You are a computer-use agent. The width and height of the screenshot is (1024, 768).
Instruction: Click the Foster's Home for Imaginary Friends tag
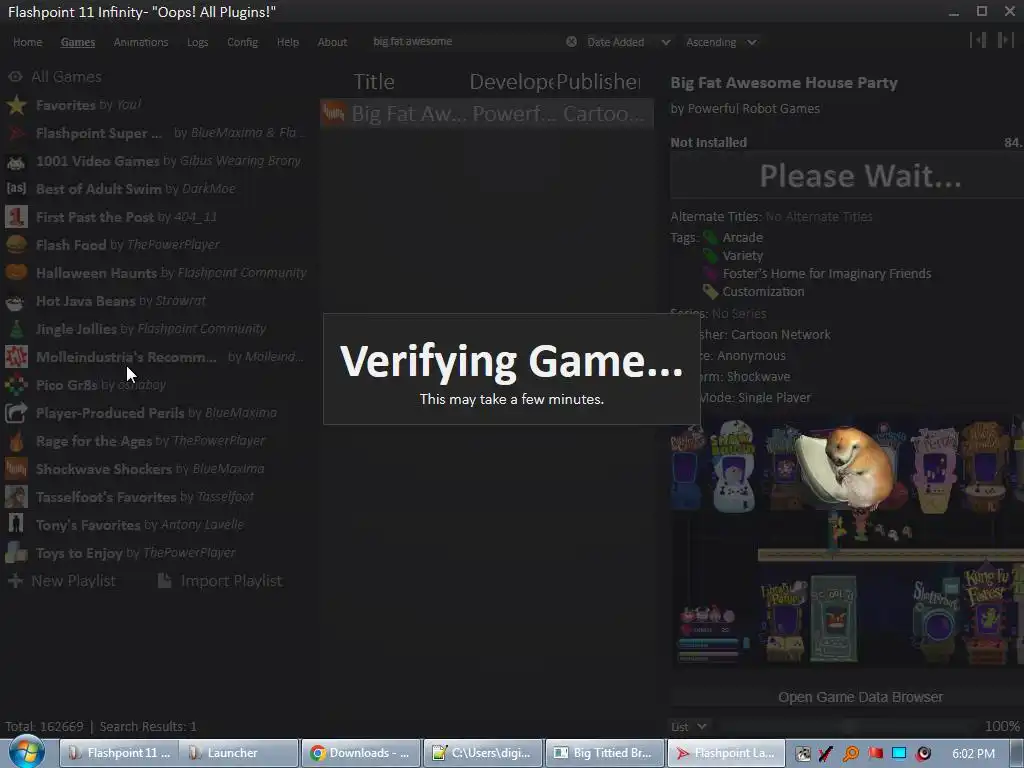(827, 274)
